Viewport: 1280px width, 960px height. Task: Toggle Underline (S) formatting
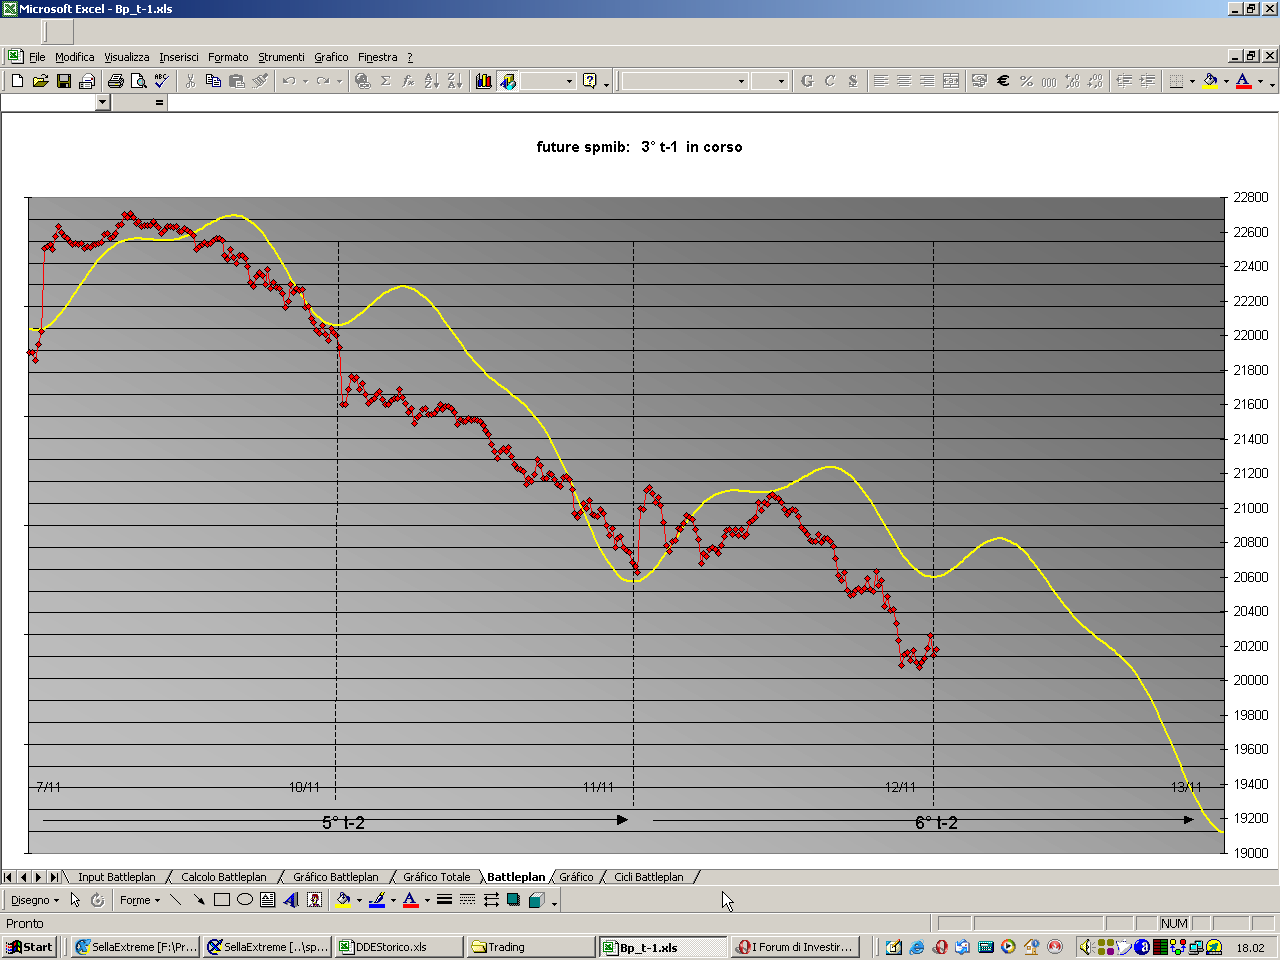[x=853, y=81]
